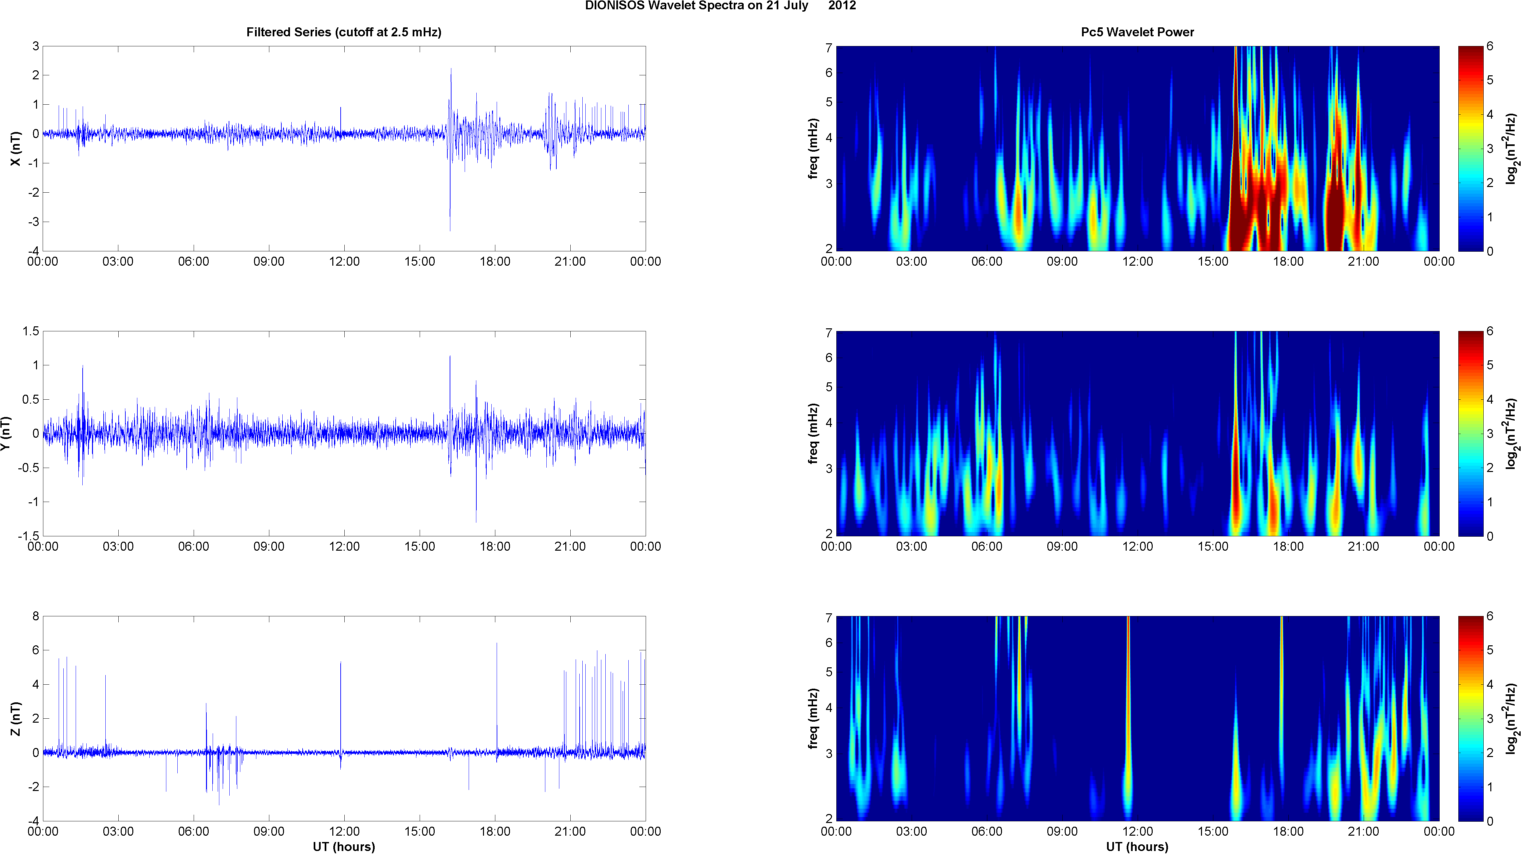Click the Y component filtered time series plot
This screenshot has width=1521, height=854.
pos(344,434)
